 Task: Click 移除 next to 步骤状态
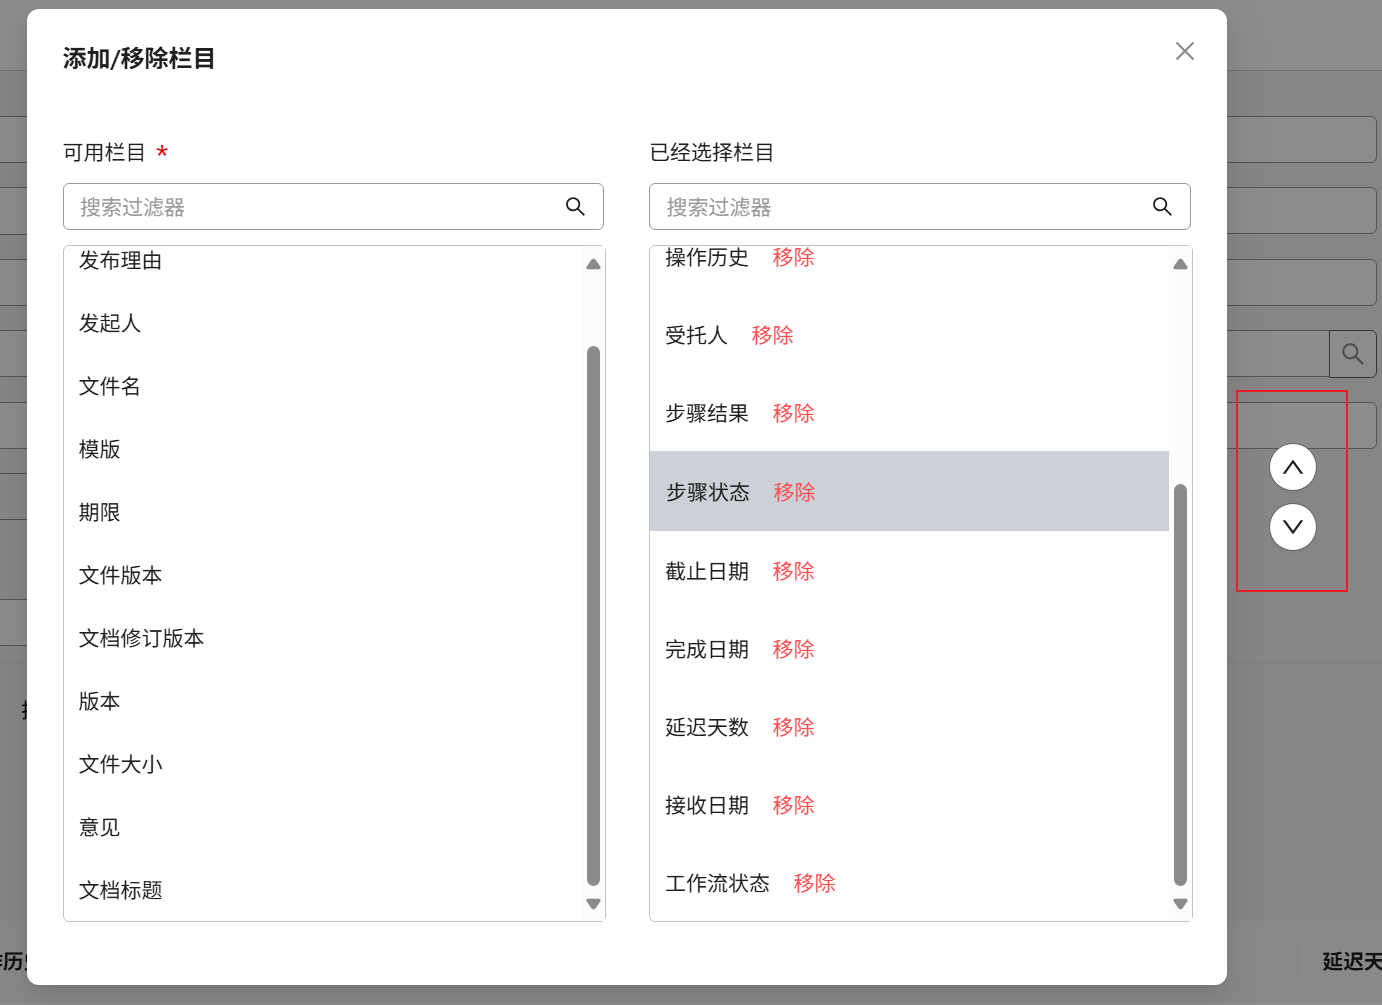(794, 492)
